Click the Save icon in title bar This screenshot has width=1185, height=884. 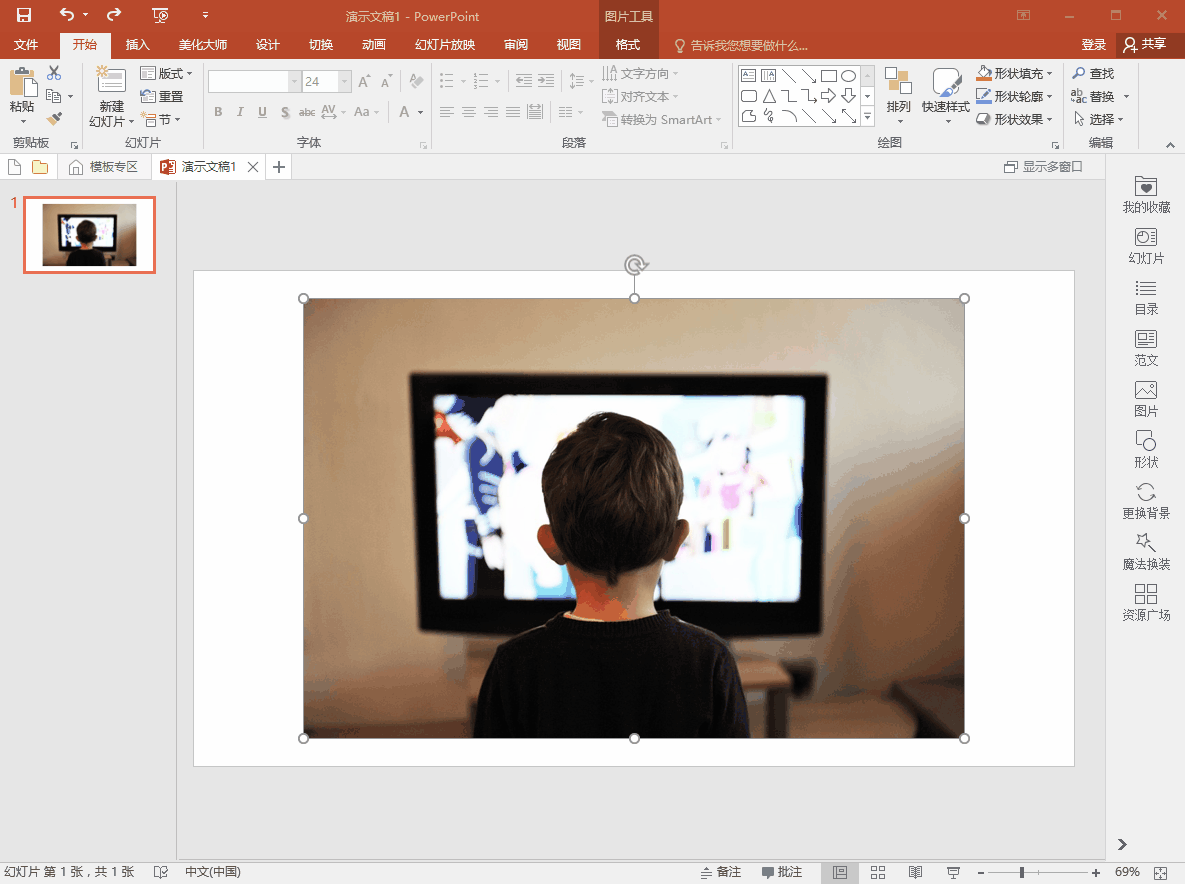click(23, 15)
